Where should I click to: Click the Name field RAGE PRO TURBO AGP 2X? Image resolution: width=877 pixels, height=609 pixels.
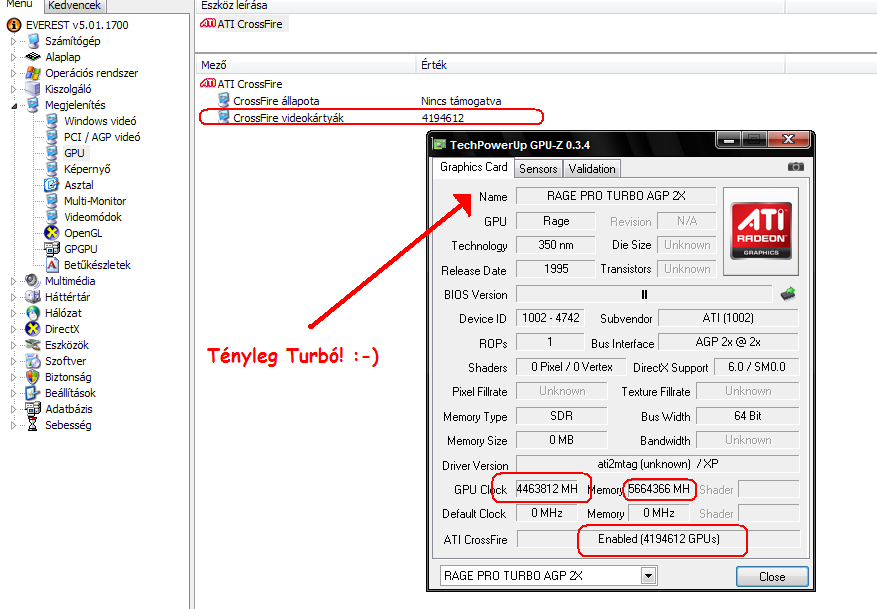[616, 196]
